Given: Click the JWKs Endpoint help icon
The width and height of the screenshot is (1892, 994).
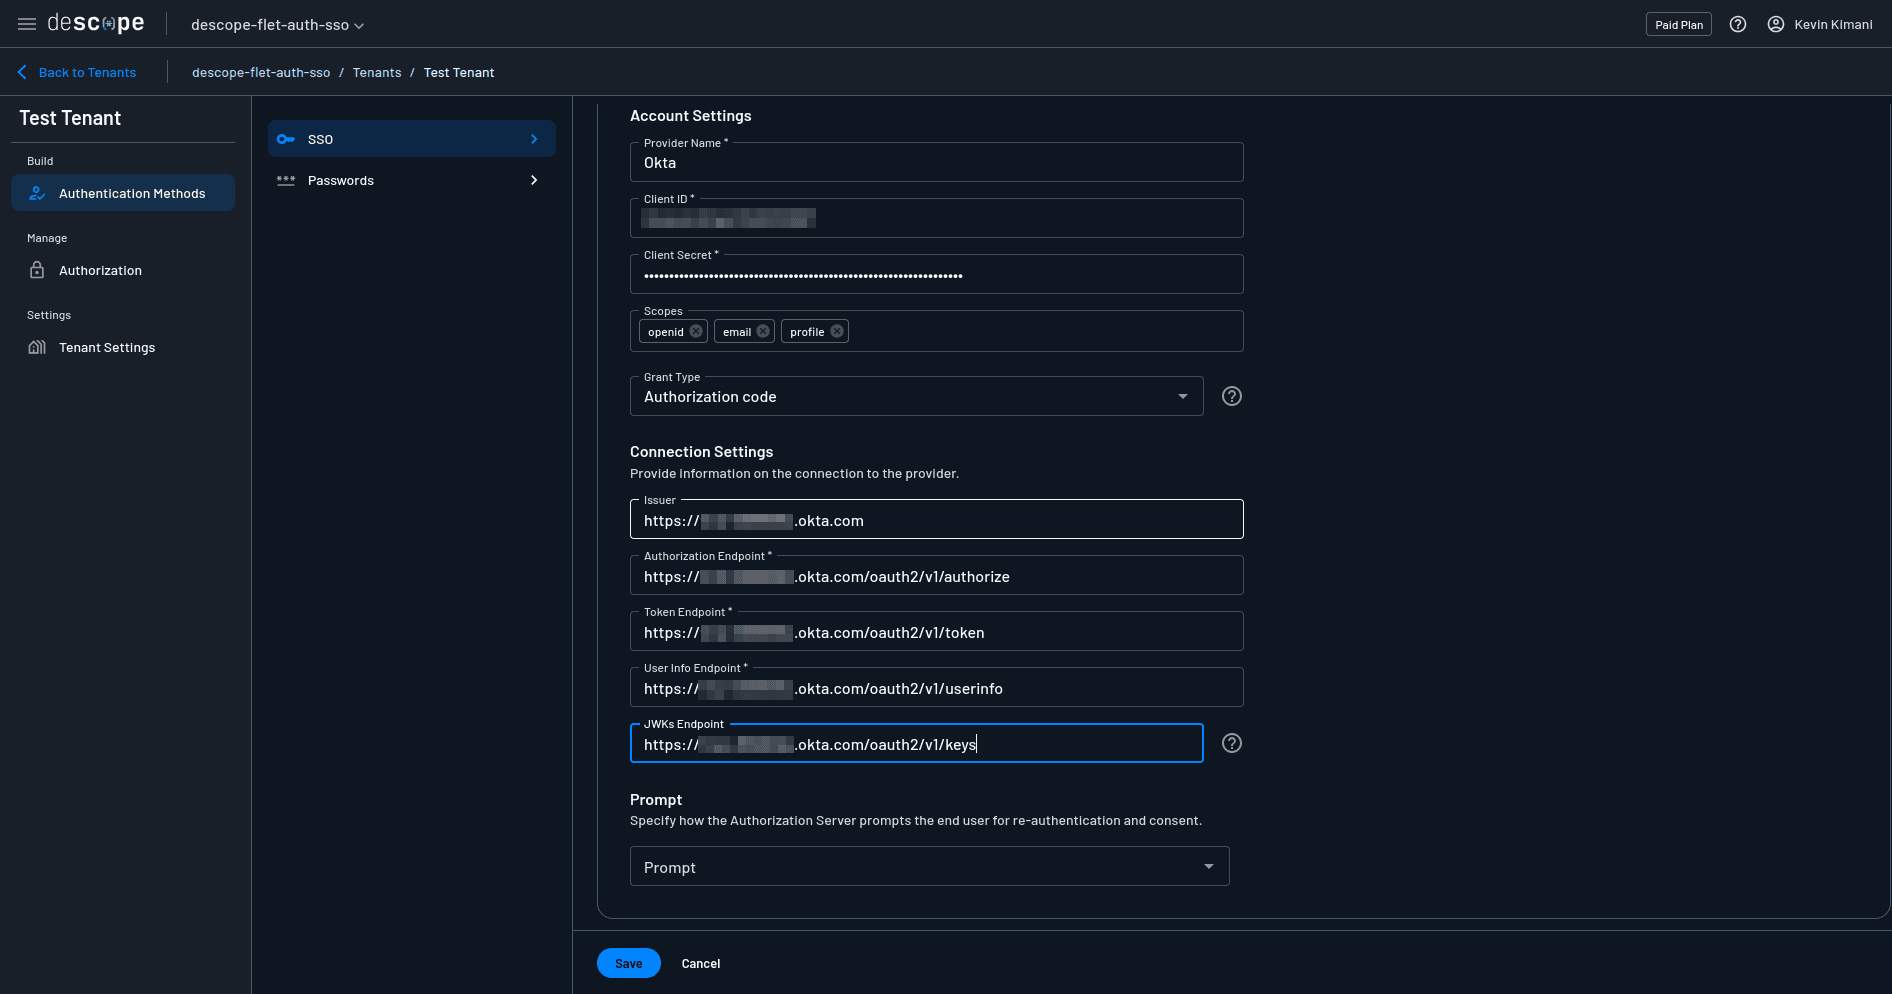Looking at the screenshot, I should 1232,743.
